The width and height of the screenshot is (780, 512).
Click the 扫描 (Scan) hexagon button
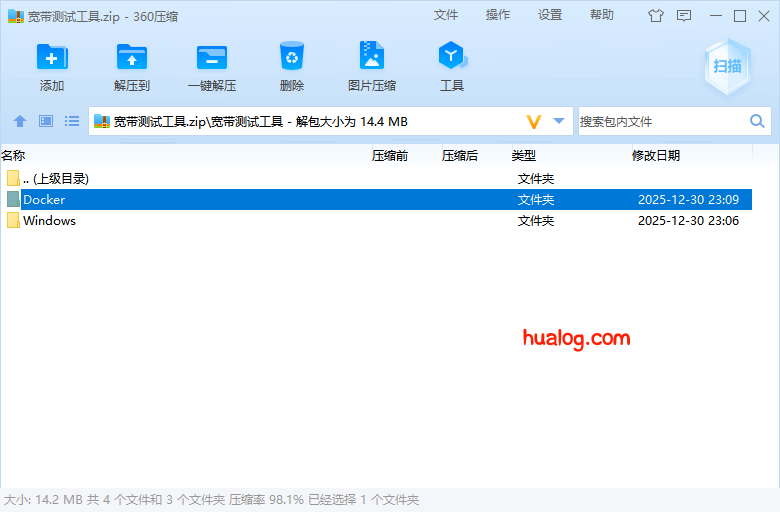pos(727,67)
